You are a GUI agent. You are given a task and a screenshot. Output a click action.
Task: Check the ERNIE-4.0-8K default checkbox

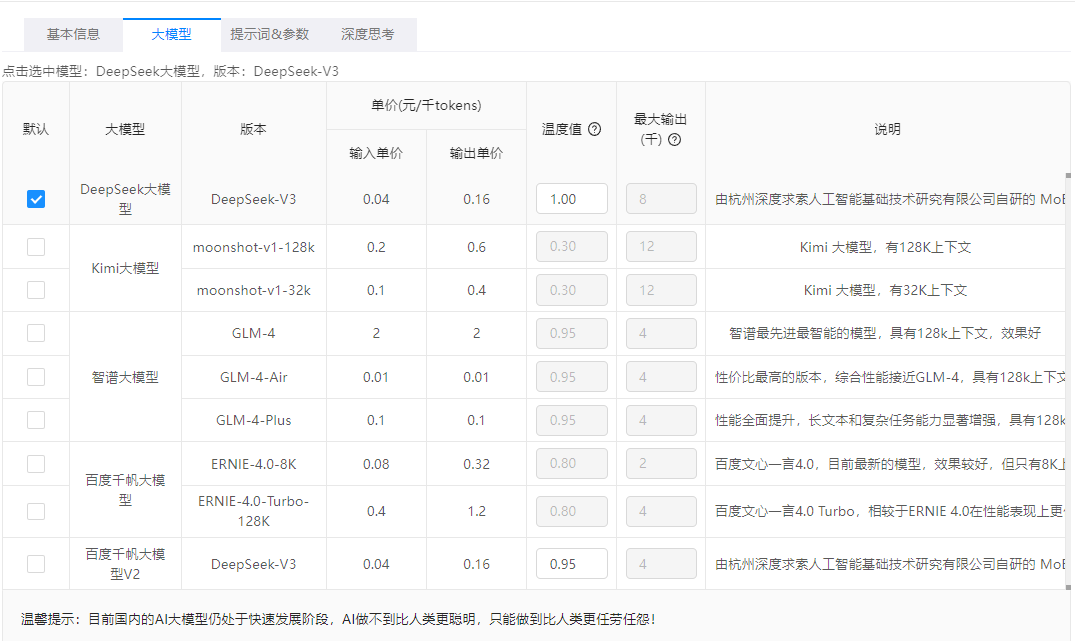tap(36, 464)
